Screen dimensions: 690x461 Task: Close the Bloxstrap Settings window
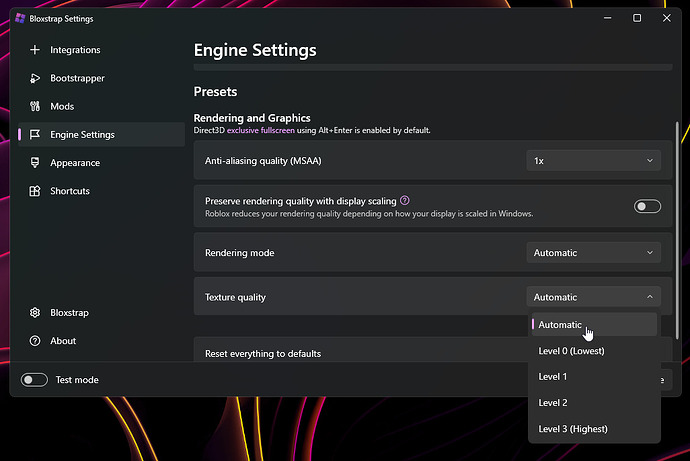667,18
